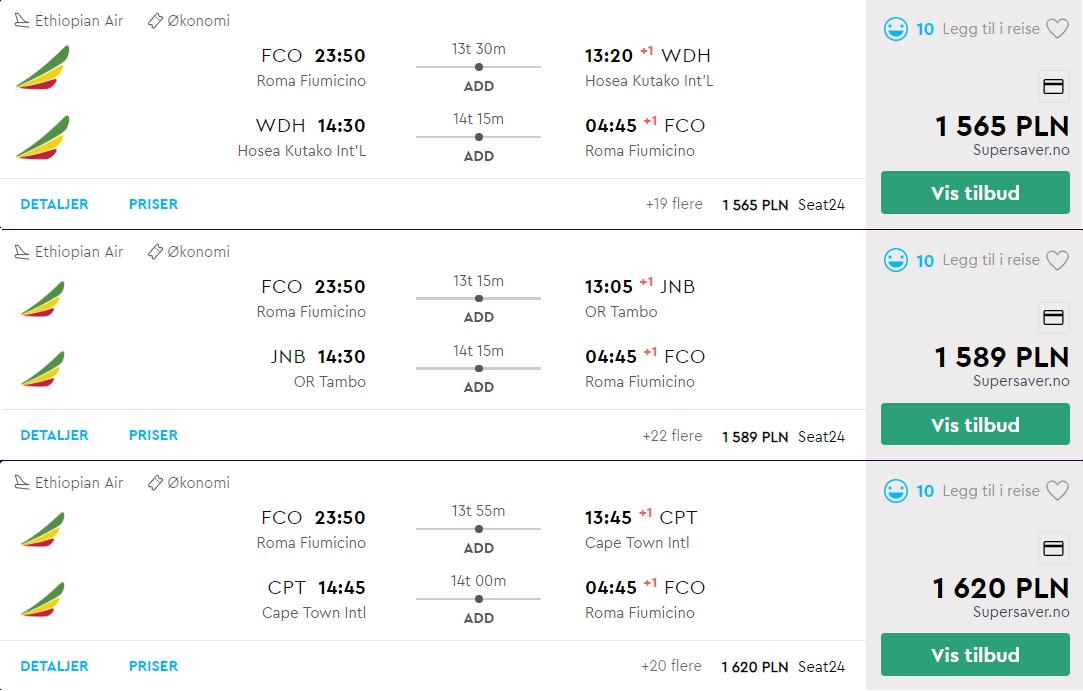This screenshot has height=691, width=1083.
Task: Click the credit card icon above 1 589 PLN
Action: 1053,317
